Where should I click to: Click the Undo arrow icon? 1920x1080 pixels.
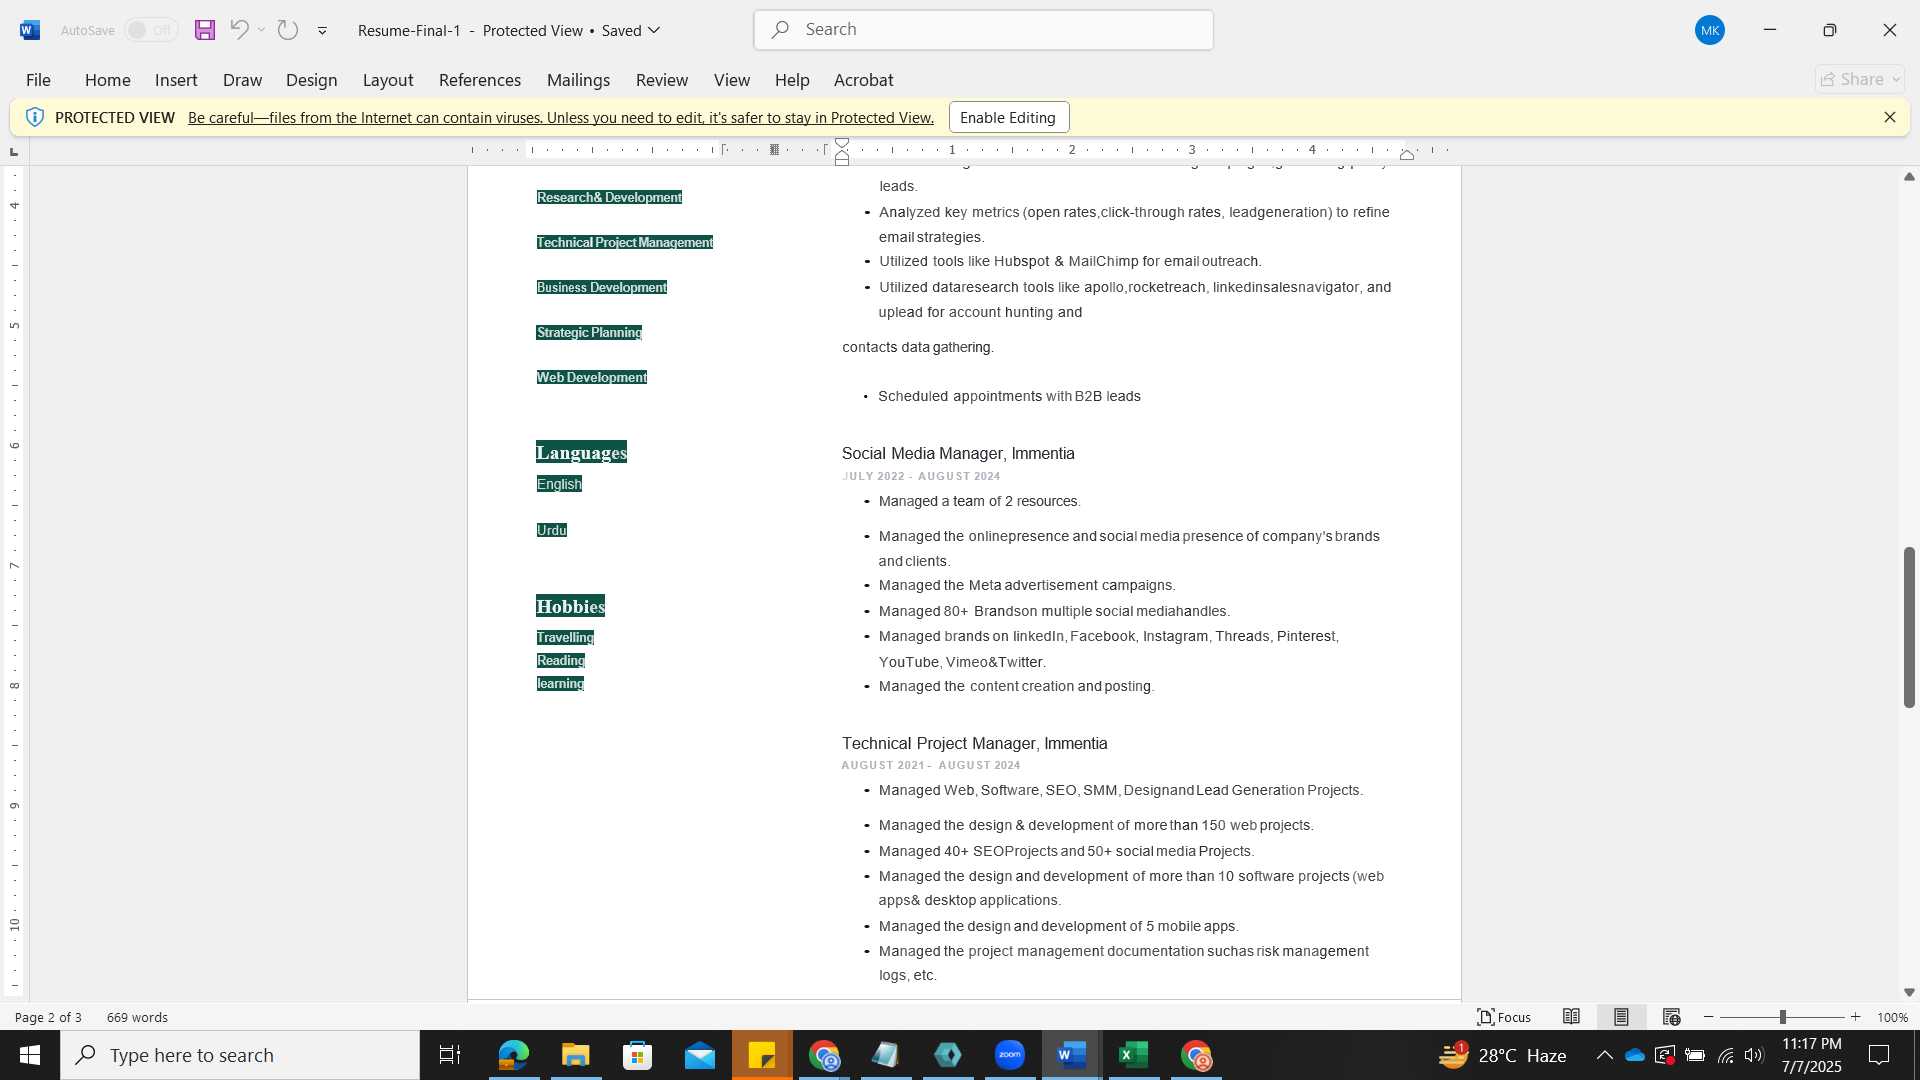(239, 30)
